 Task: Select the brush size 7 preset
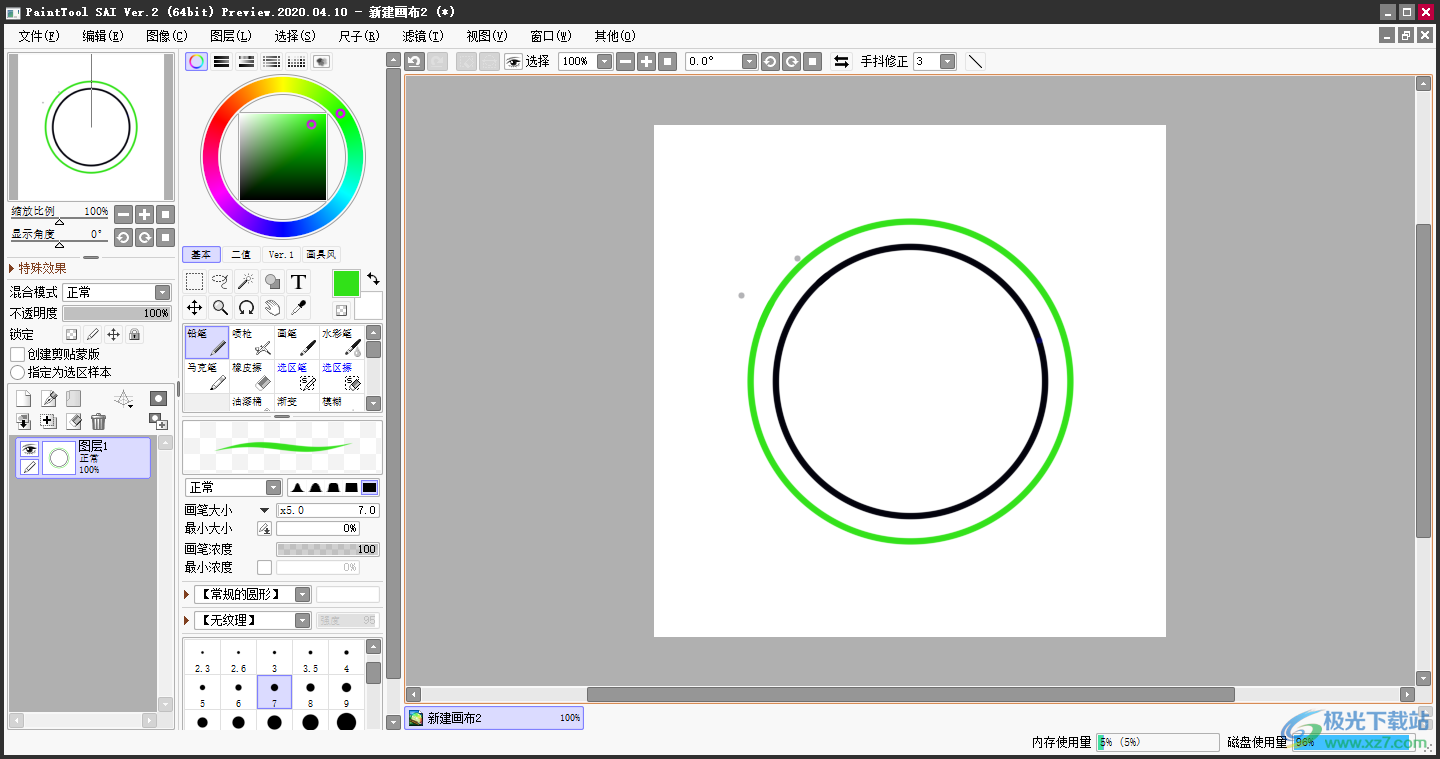point(274,692)
